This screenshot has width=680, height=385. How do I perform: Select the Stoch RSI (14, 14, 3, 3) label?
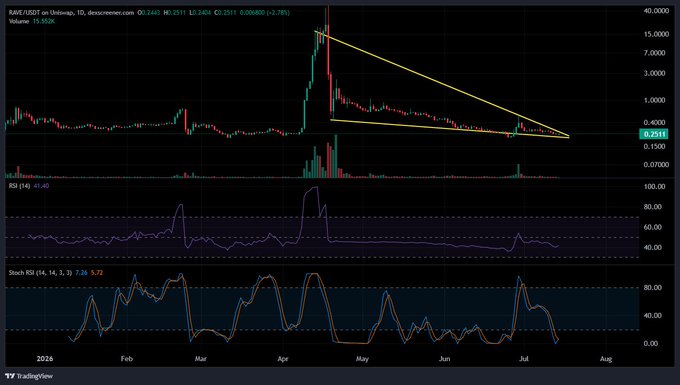[x=40, y=273]
